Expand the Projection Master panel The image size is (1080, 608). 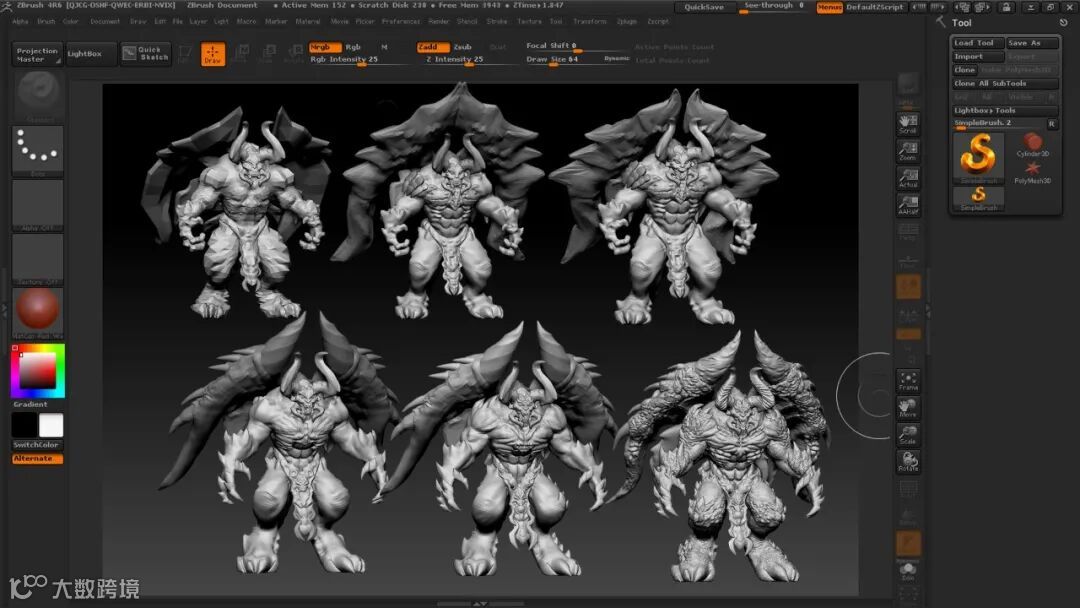coord(37,54)
